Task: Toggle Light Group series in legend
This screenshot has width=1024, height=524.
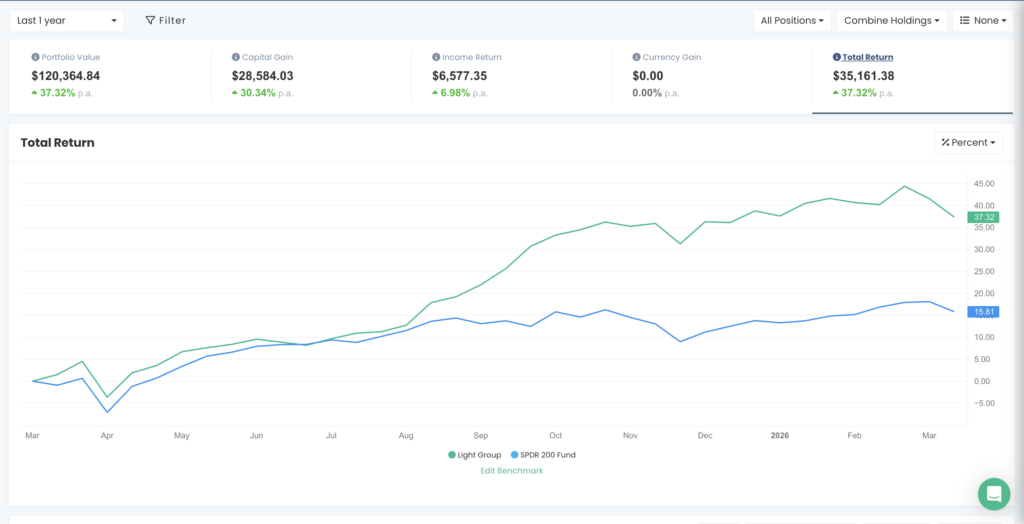Action: click(475, 455)
